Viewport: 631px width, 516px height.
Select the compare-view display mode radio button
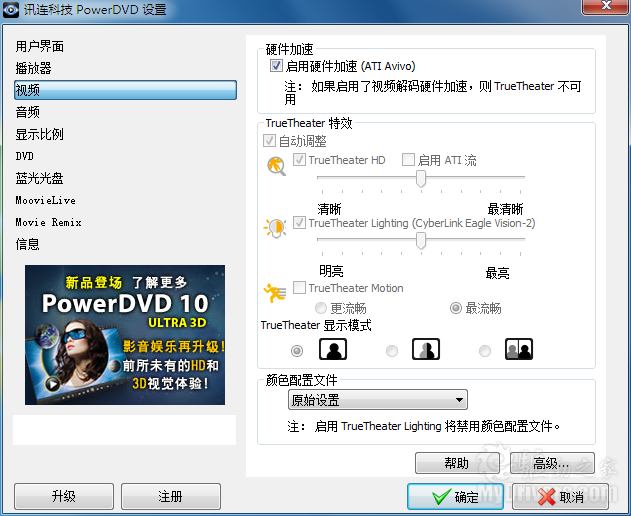click(485, 351)
